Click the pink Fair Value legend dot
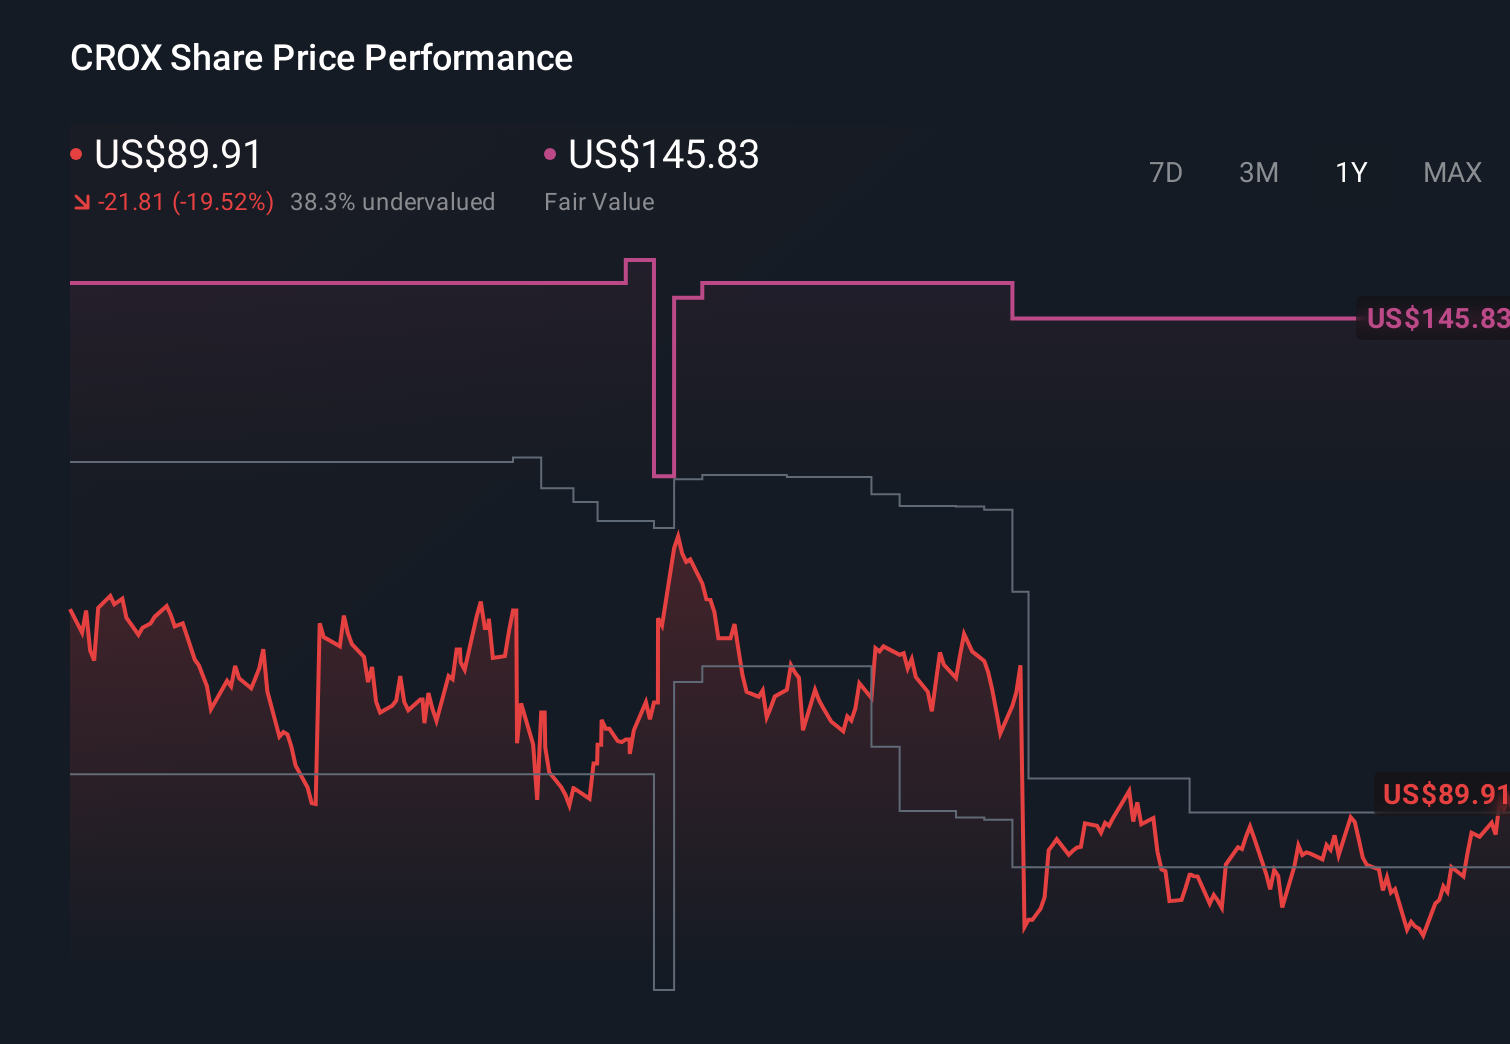The width and height of the screenshot is (1510, 1044). coord(549,154)
